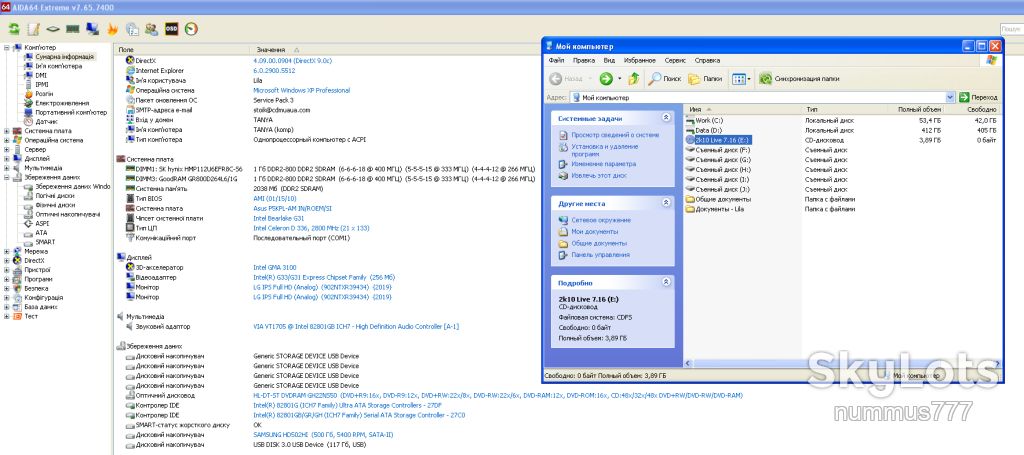
Task: Click the green Forward arrow in My Computer
Action: [x=606, y=79]
